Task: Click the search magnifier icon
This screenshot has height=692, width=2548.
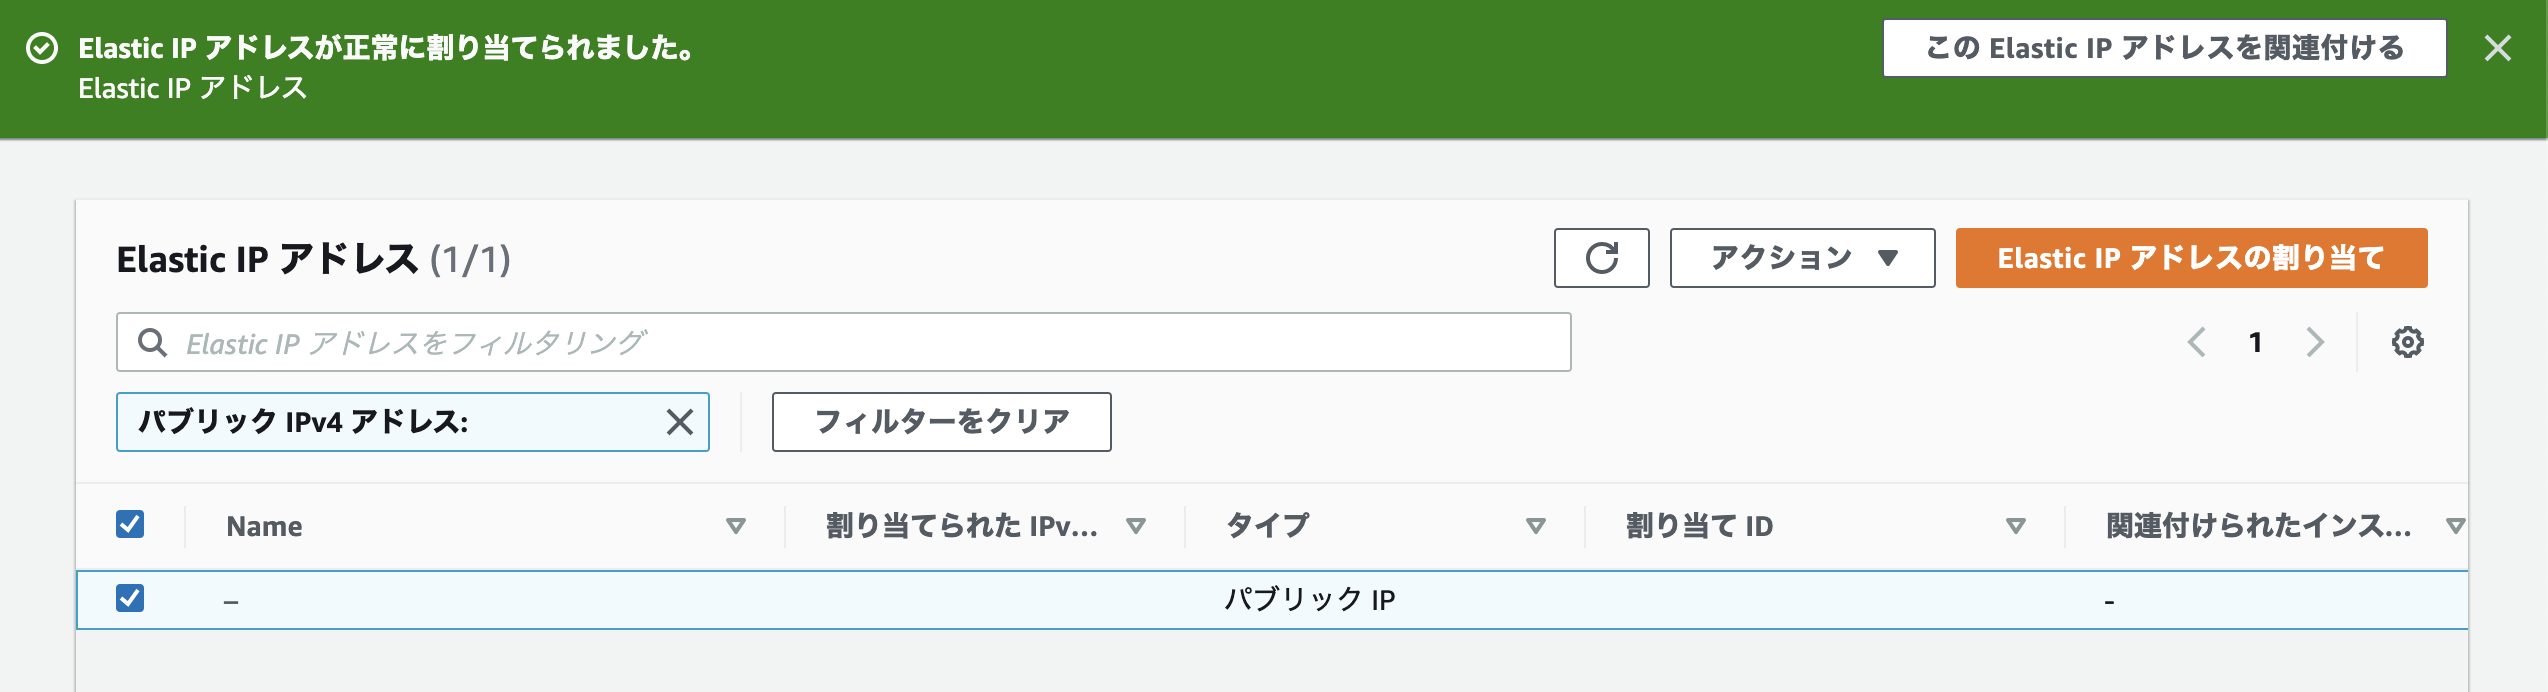Action: 152,343
